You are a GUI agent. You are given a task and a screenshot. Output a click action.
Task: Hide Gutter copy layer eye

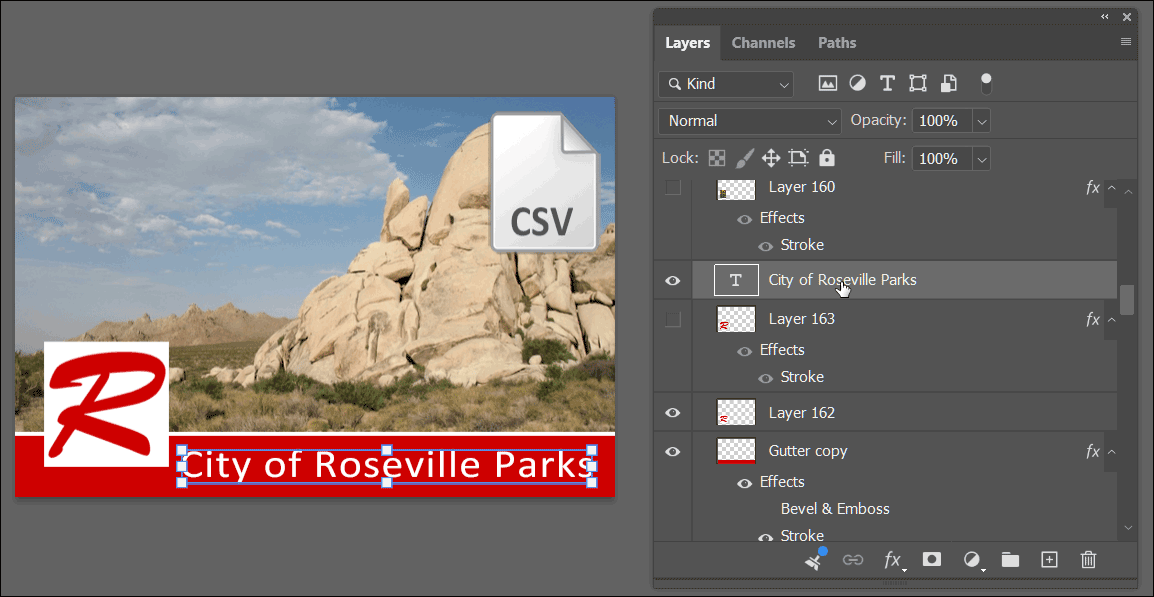pyautogui.click(x=673, y=451)
